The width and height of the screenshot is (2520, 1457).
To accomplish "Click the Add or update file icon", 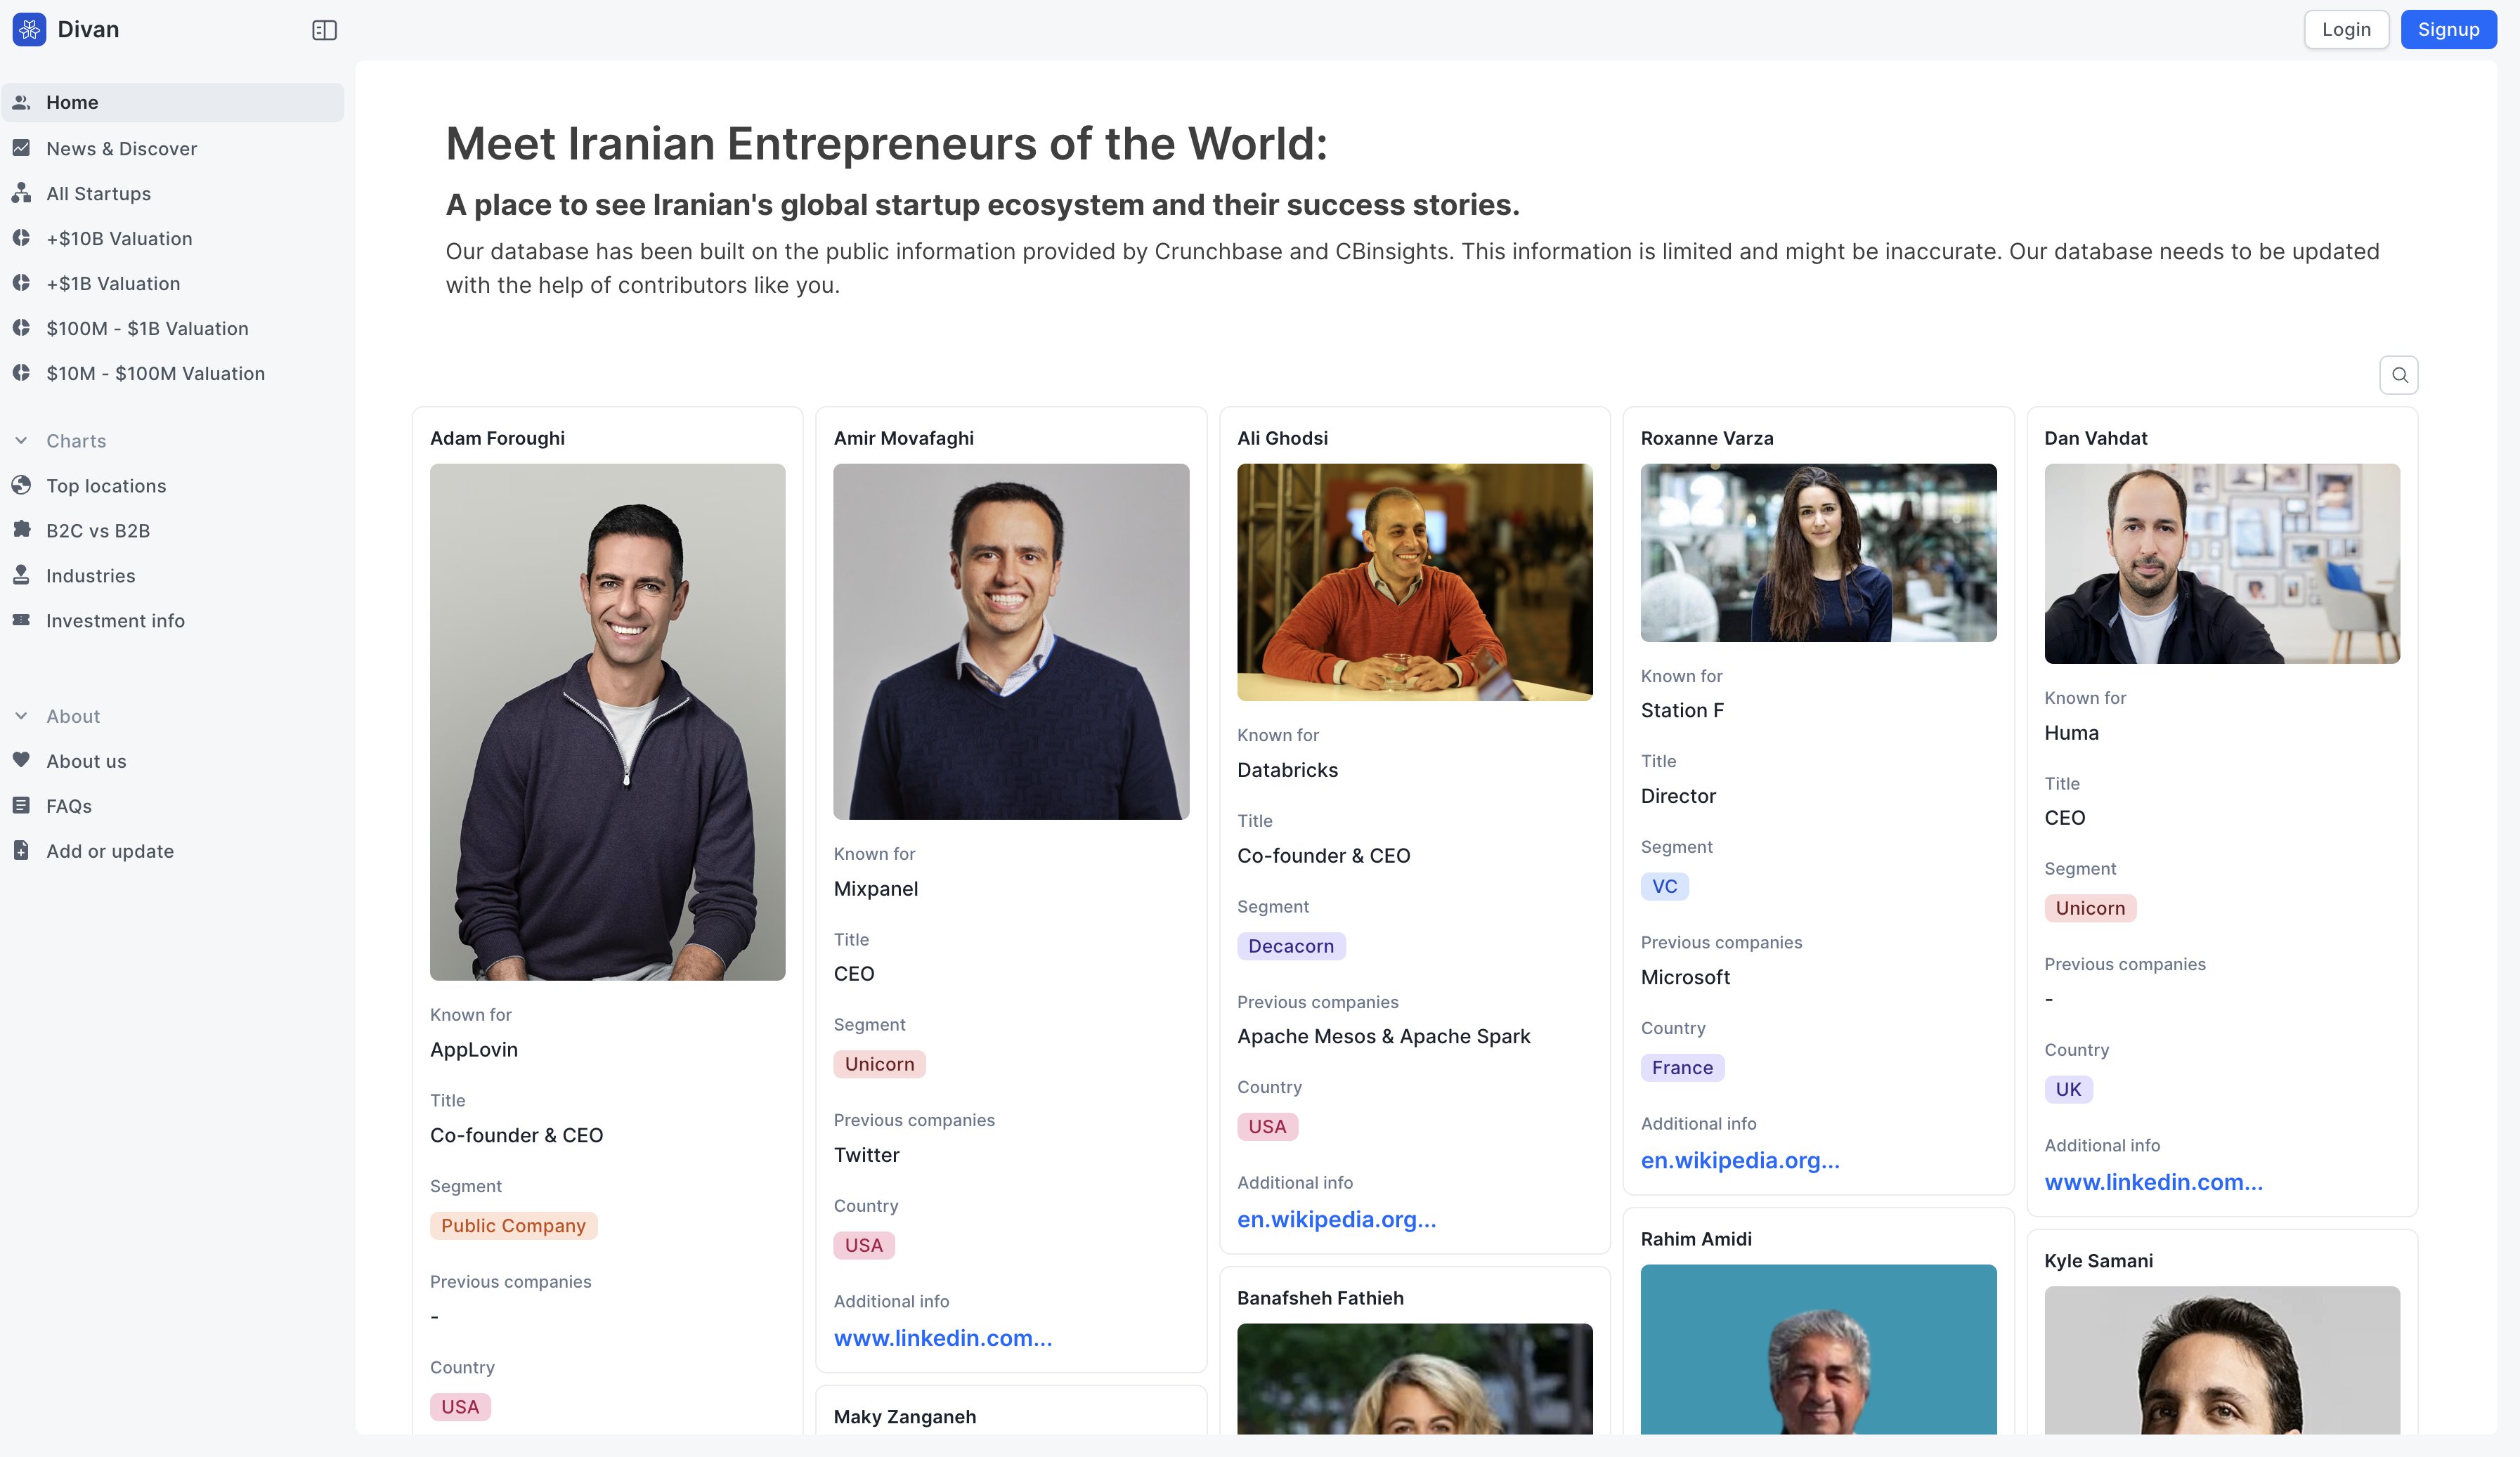I will point(21,851).
